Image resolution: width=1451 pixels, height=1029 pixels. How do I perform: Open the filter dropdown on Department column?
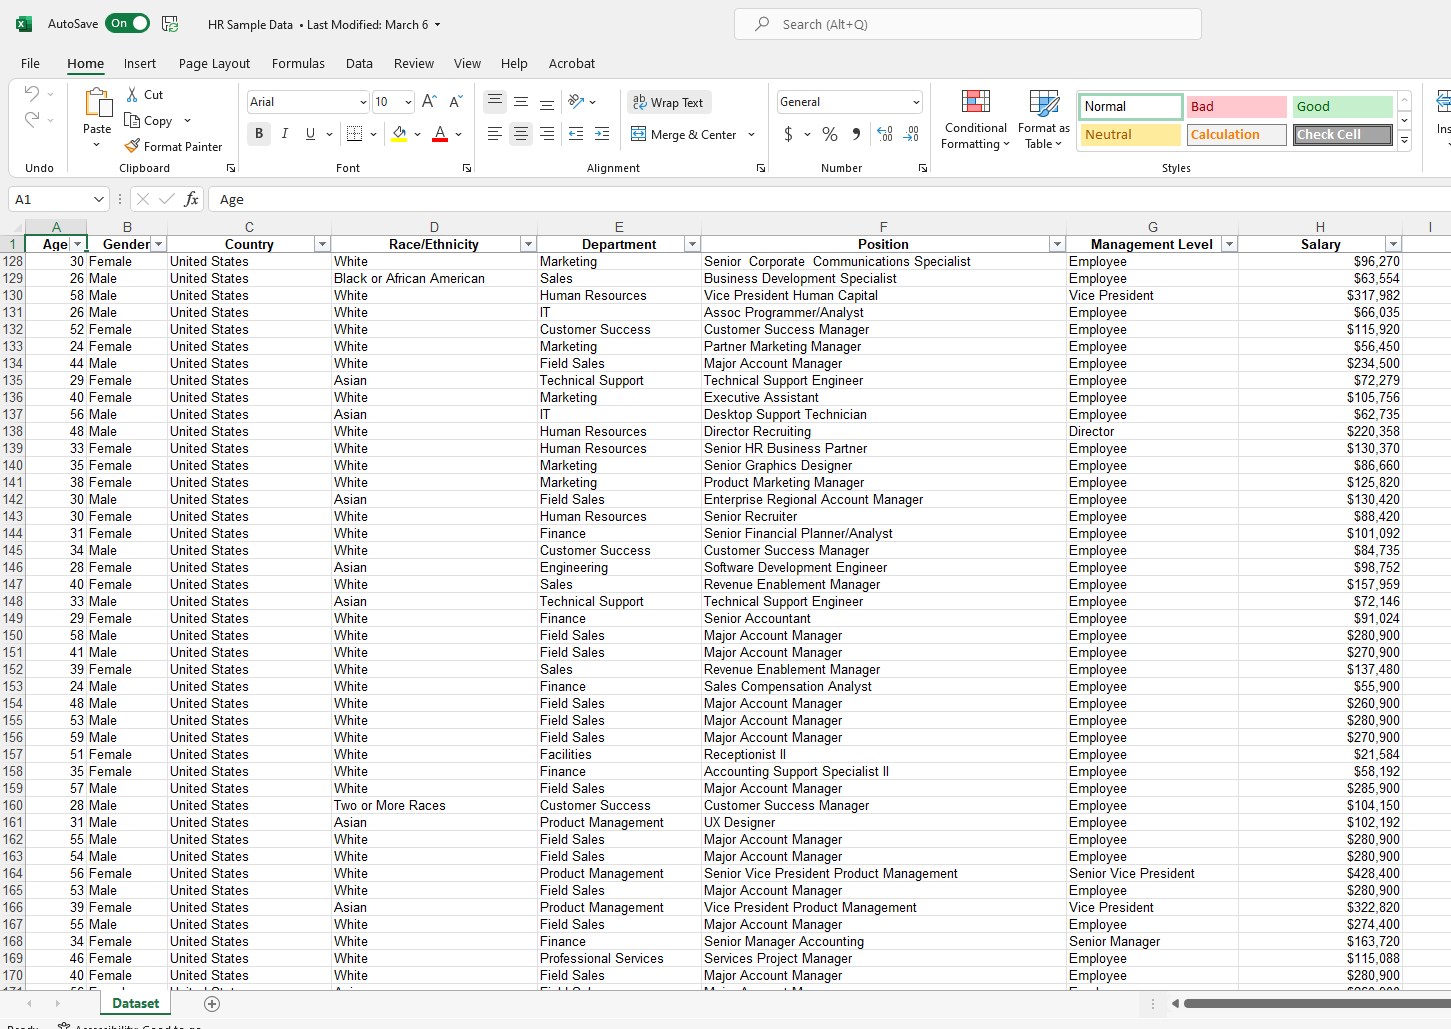pyautogui.click(x=692, y=243)
